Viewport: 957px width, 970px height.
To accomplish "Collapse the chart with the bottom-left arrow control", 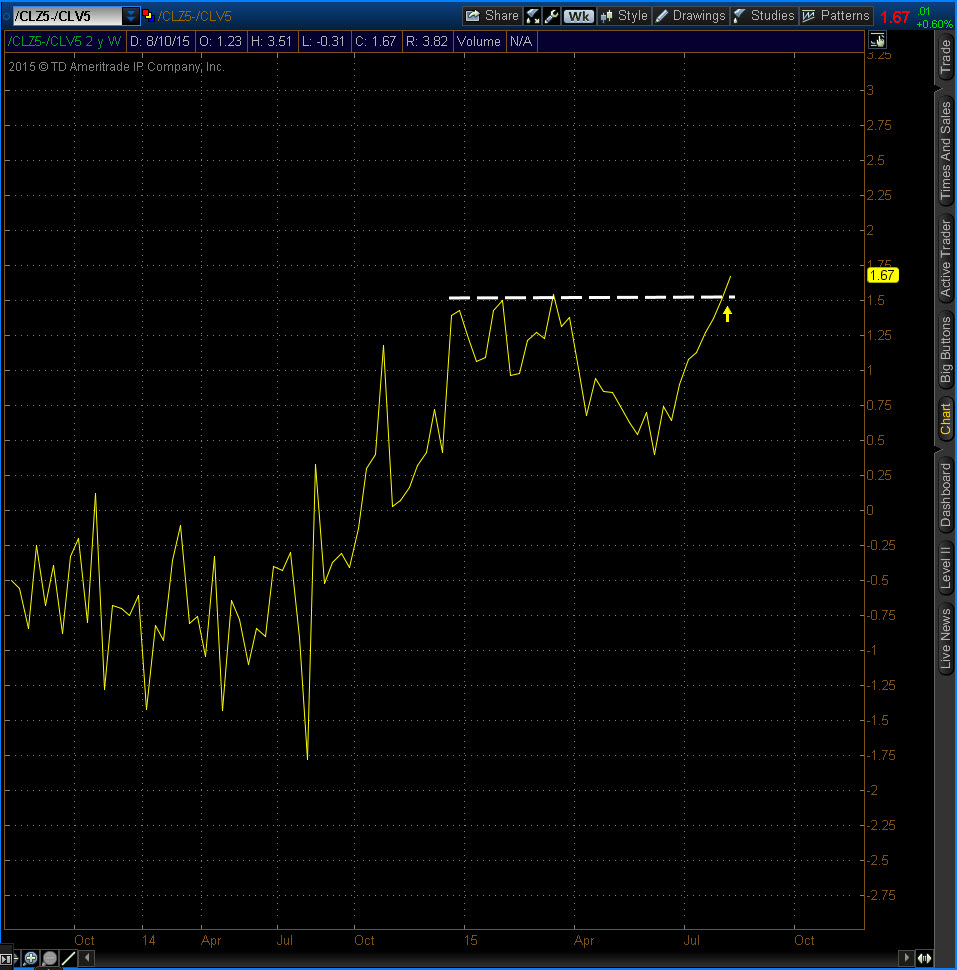I will coord(86,957).
